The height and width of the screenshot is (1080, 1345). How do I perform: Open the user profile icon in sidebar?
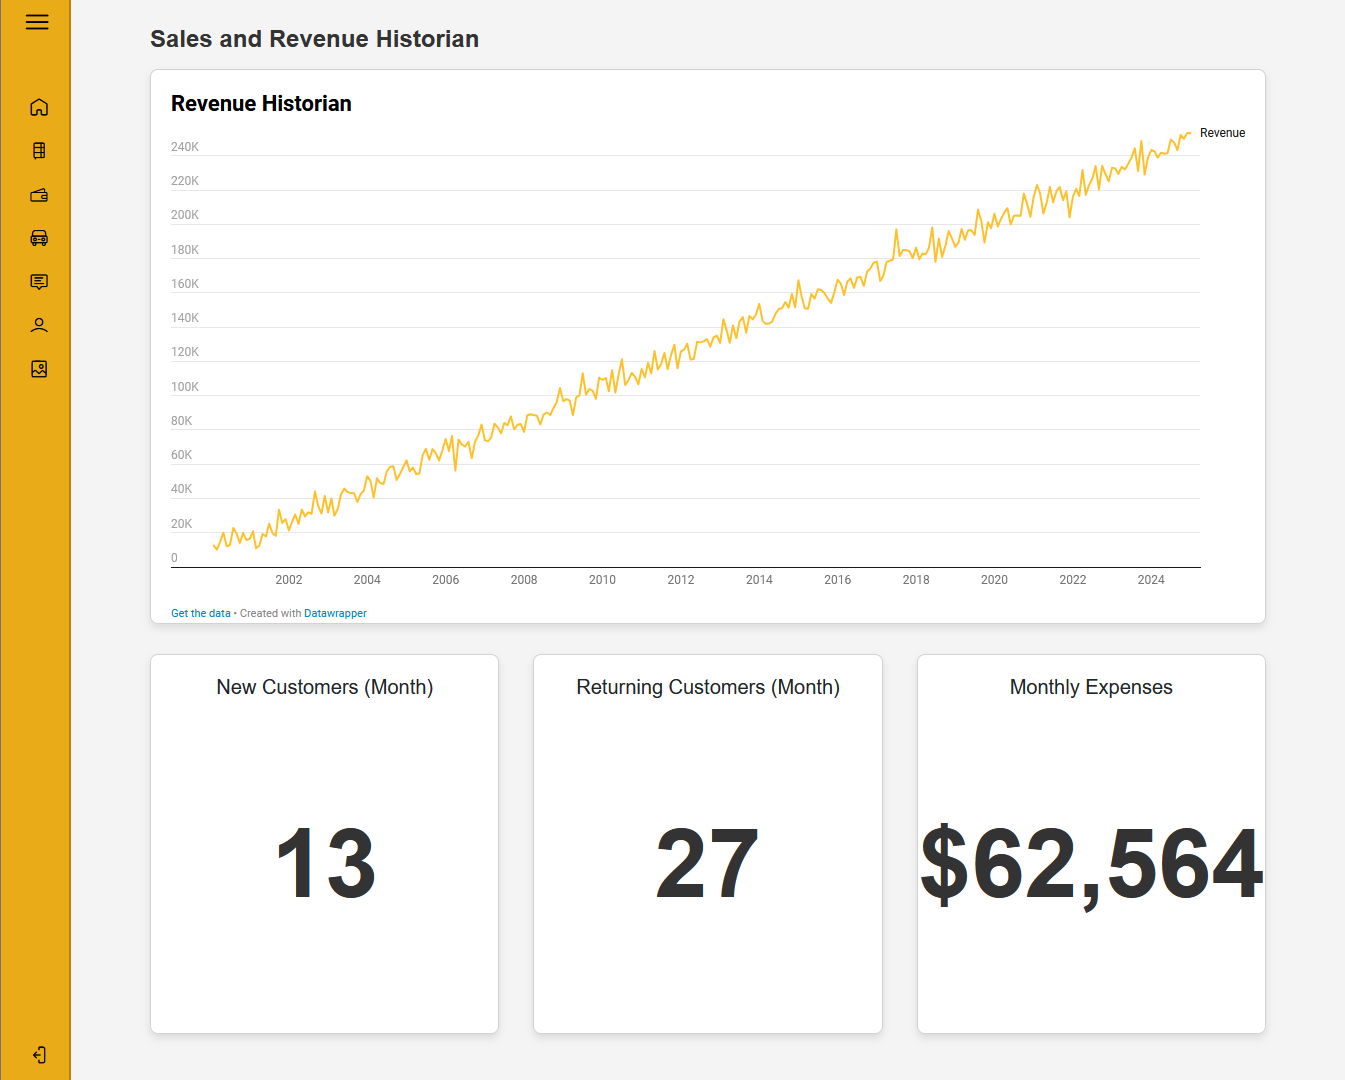click(39, 325)
